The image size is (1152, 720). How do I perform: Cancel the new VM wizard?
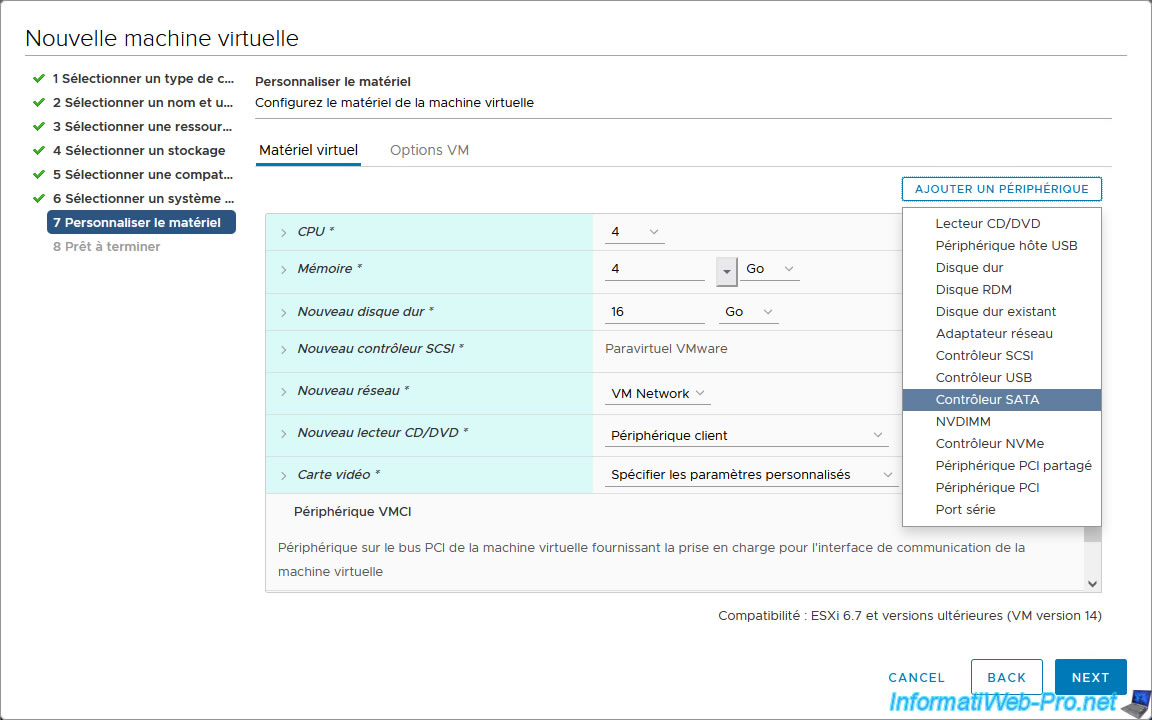coord(916,677)
